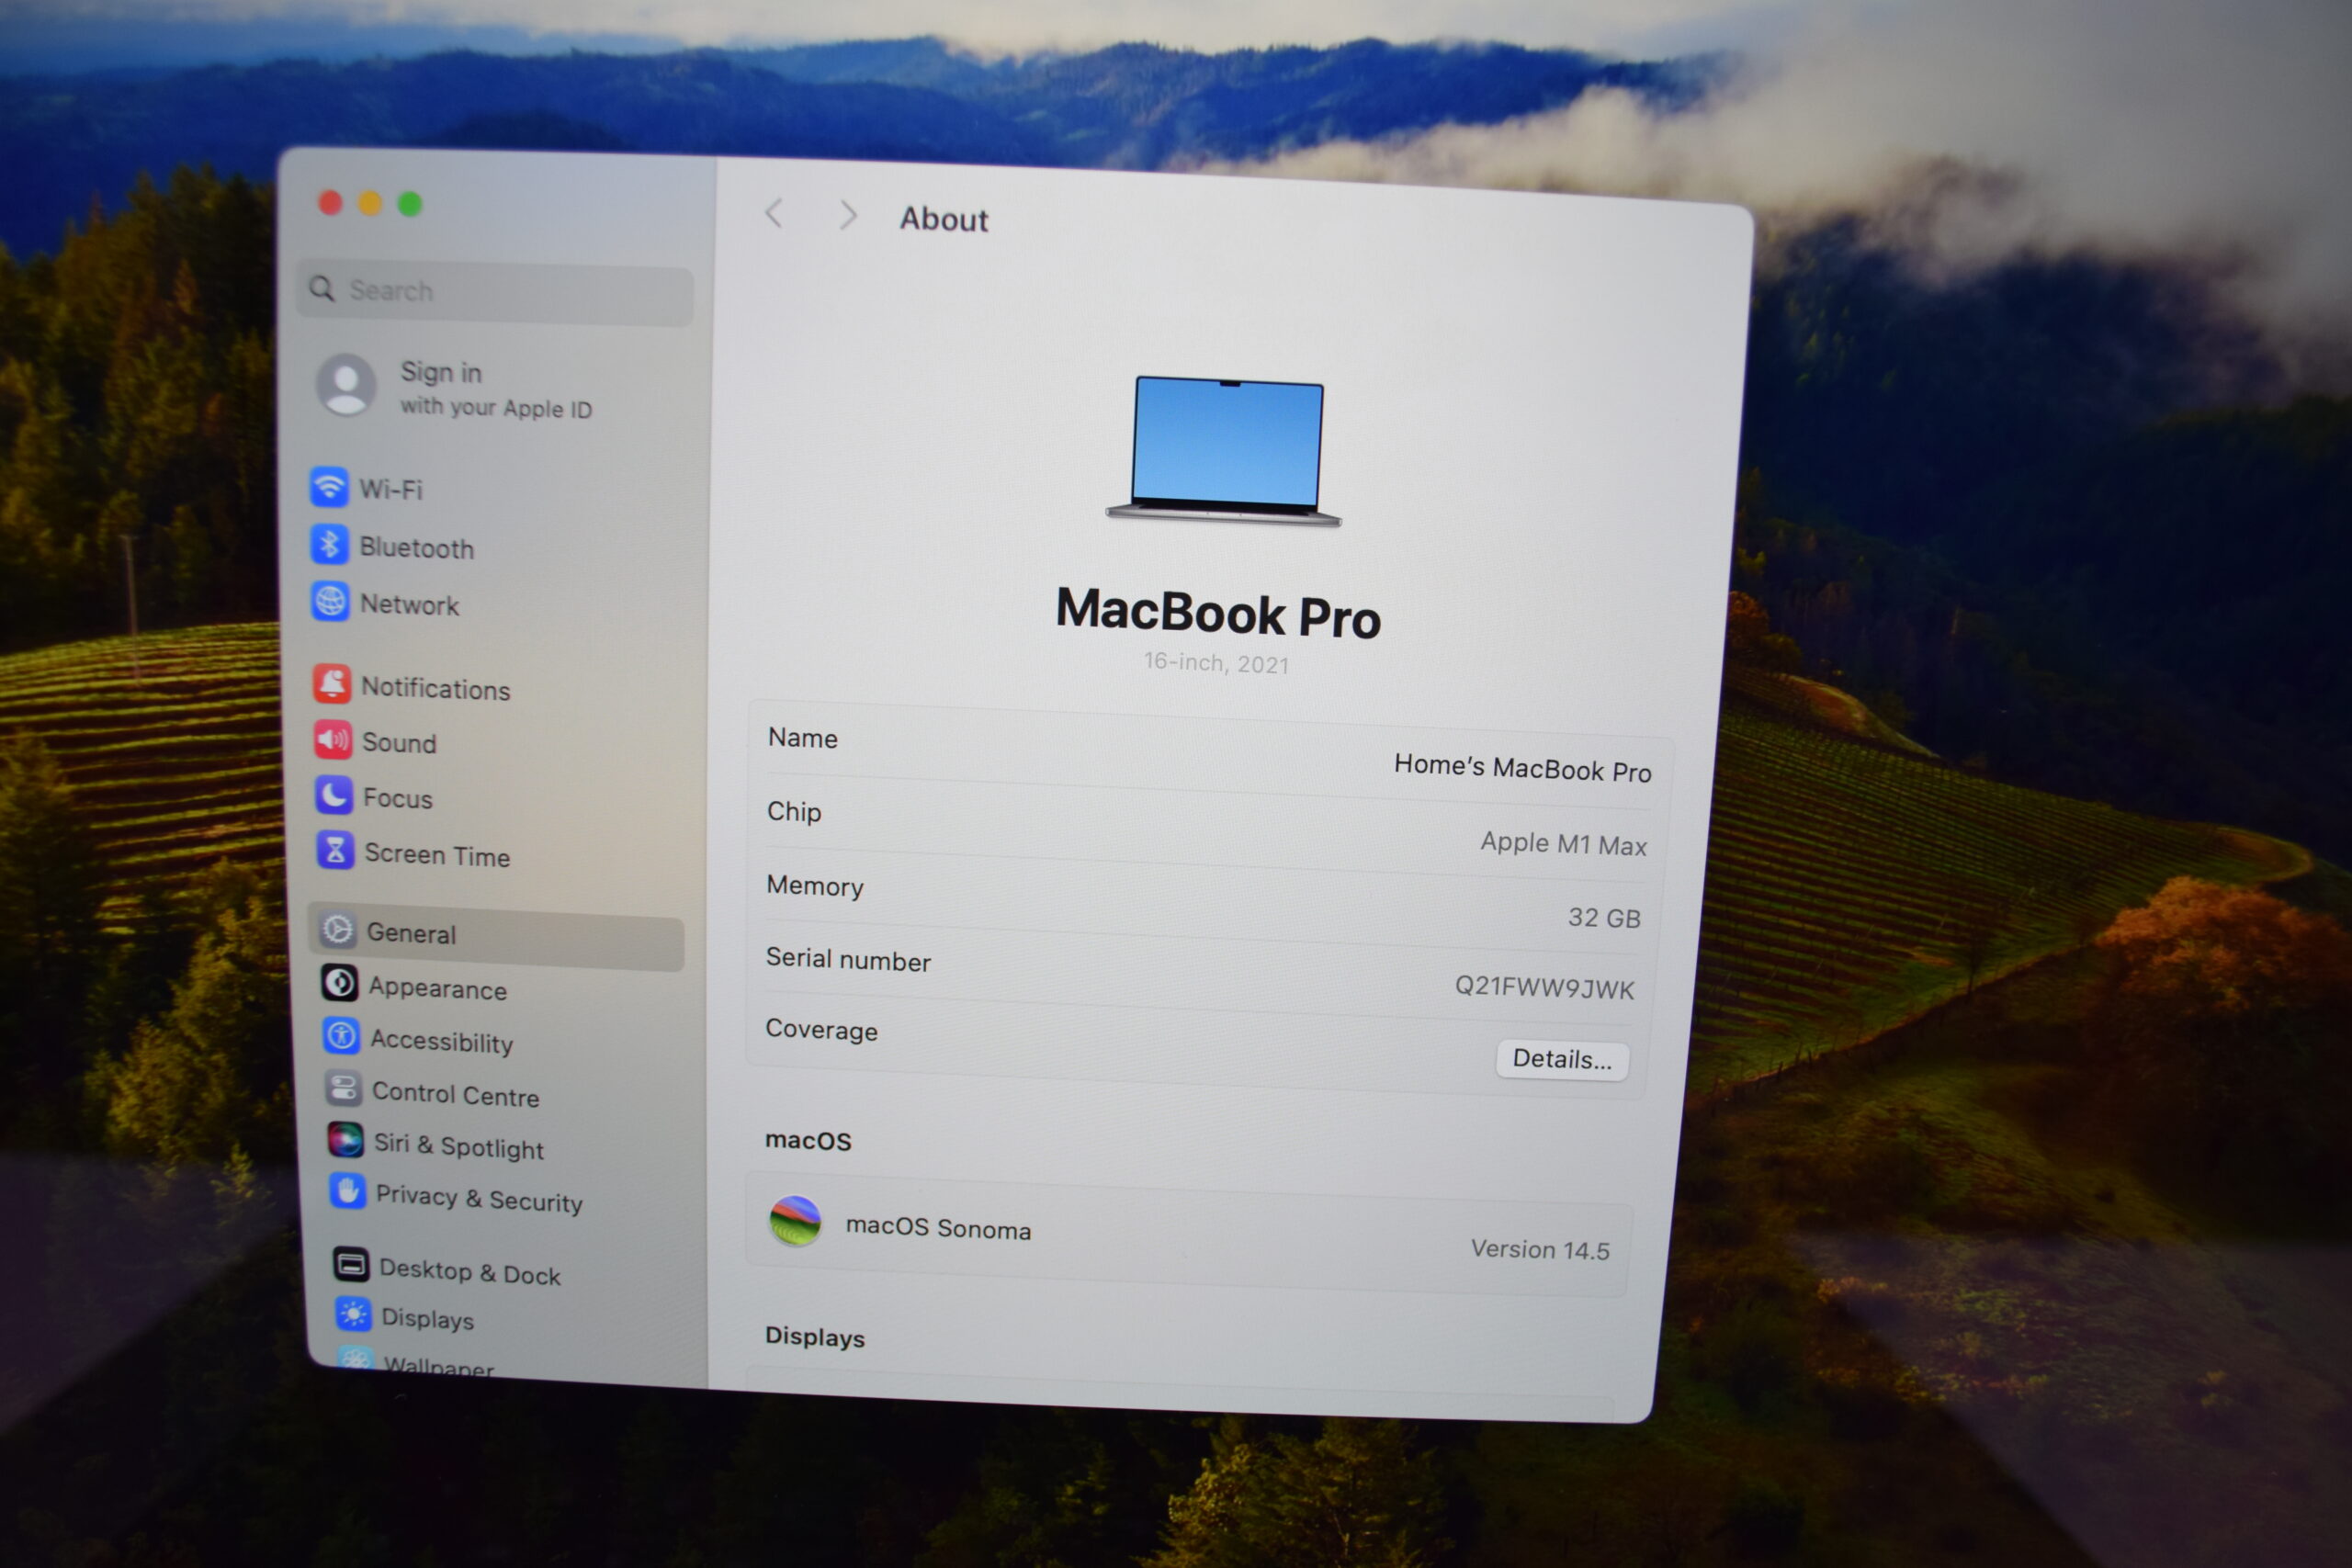Click the Wi-Fi icon in sidebar
Viewport: 2352px width, 1568px height.
point(329,487)
